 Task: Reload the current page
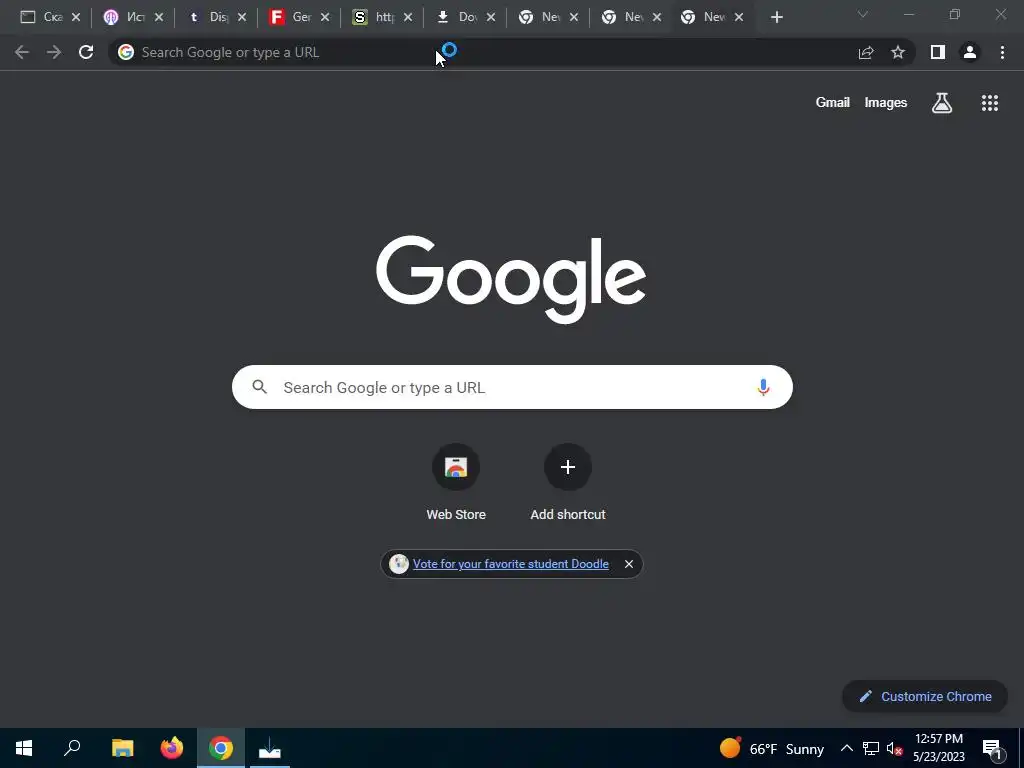(86, 52)
